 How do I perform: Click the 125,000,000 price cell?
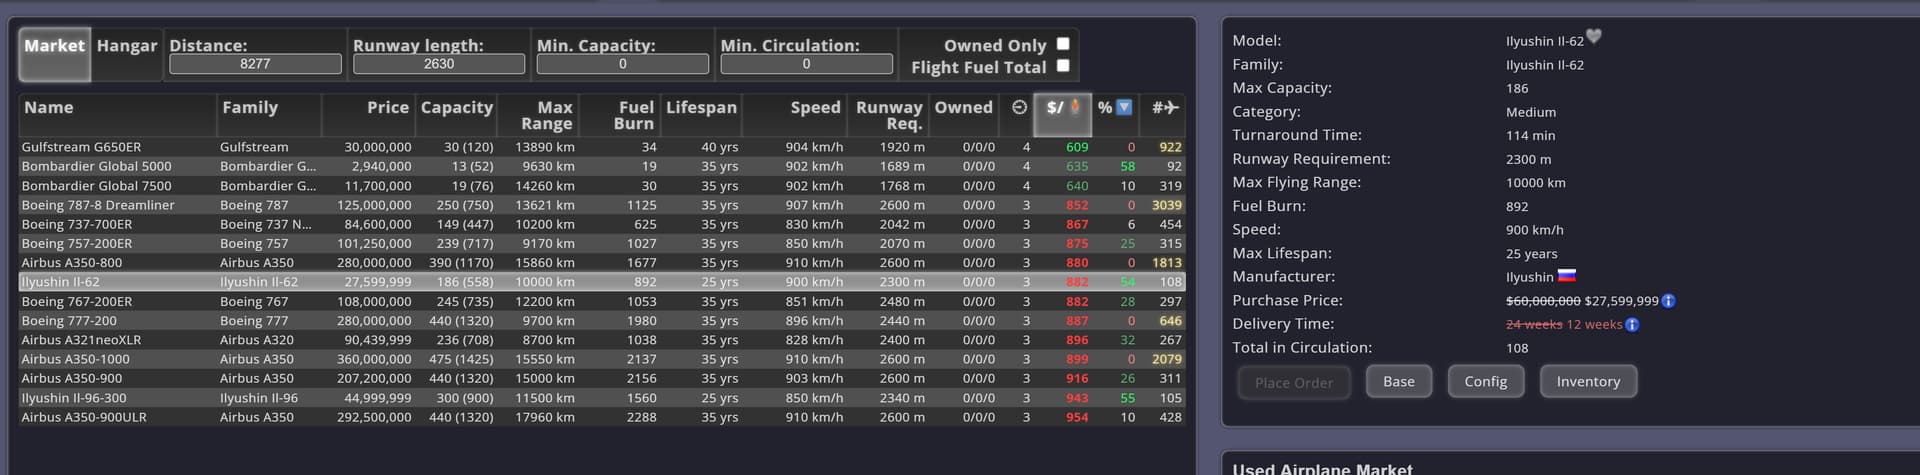tap(374, 205)
